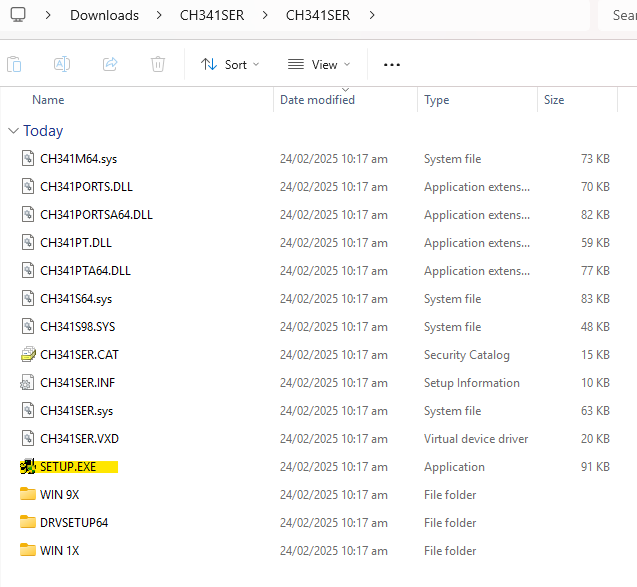
Task: Sort by the Size column header
Action: [x=554, y=100]
